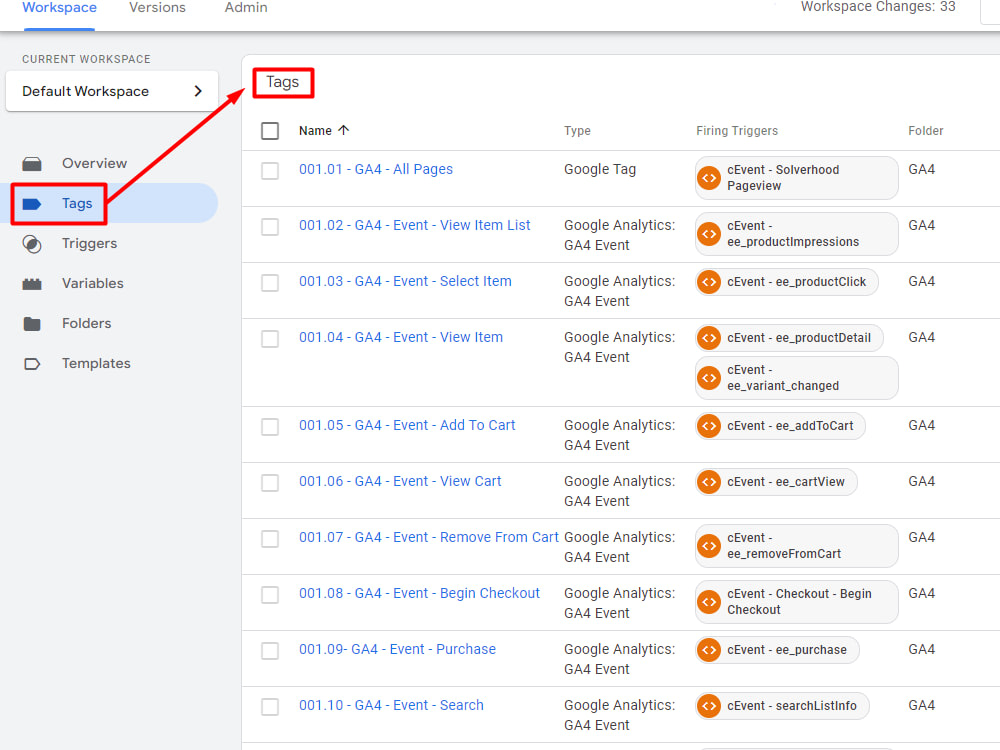This screenshot has width=1000, height=750.
Task: Open tag 001.02 View Item List
Action: pyautogui.click(x=415, y=225)
